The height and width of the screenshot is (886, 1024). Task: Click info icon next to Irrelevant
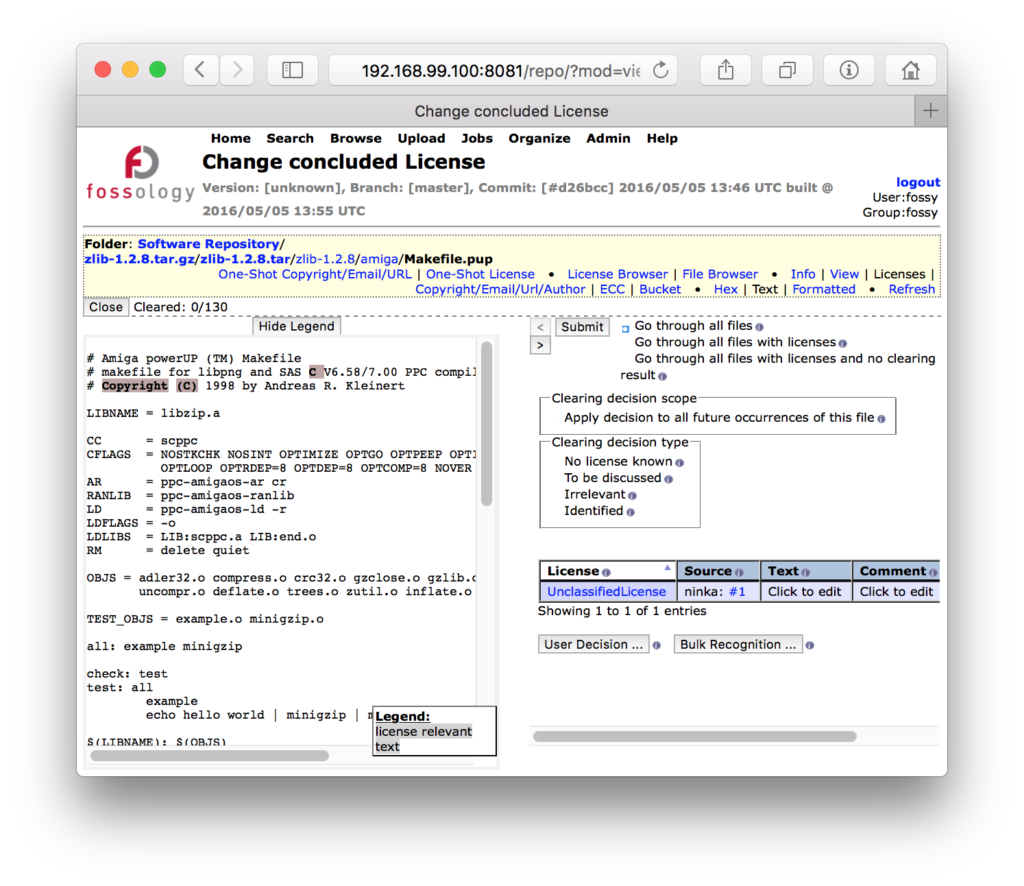tap(632, 496)
